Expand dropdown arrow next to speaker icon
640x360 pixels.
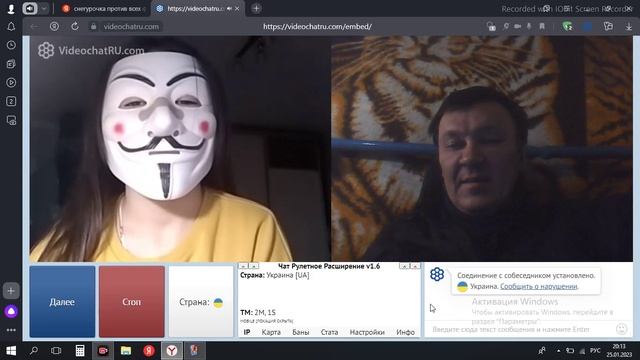coord(44,8)
